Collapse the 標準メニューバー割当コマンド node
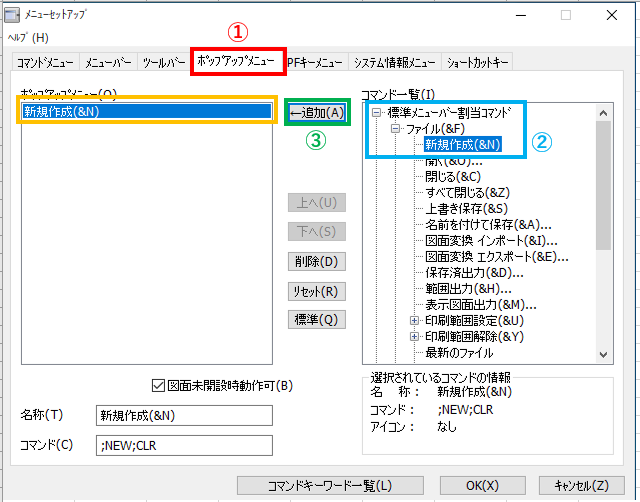 click(x=376, y=112)
